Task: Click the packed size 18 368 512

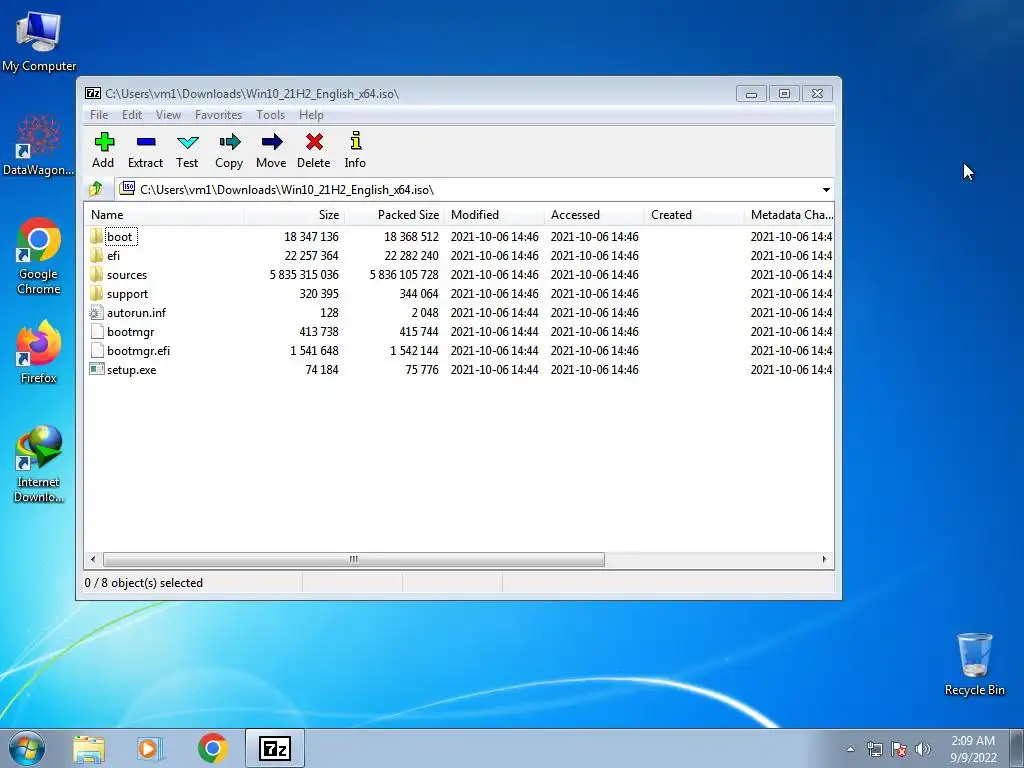Action: click(411, 237)
